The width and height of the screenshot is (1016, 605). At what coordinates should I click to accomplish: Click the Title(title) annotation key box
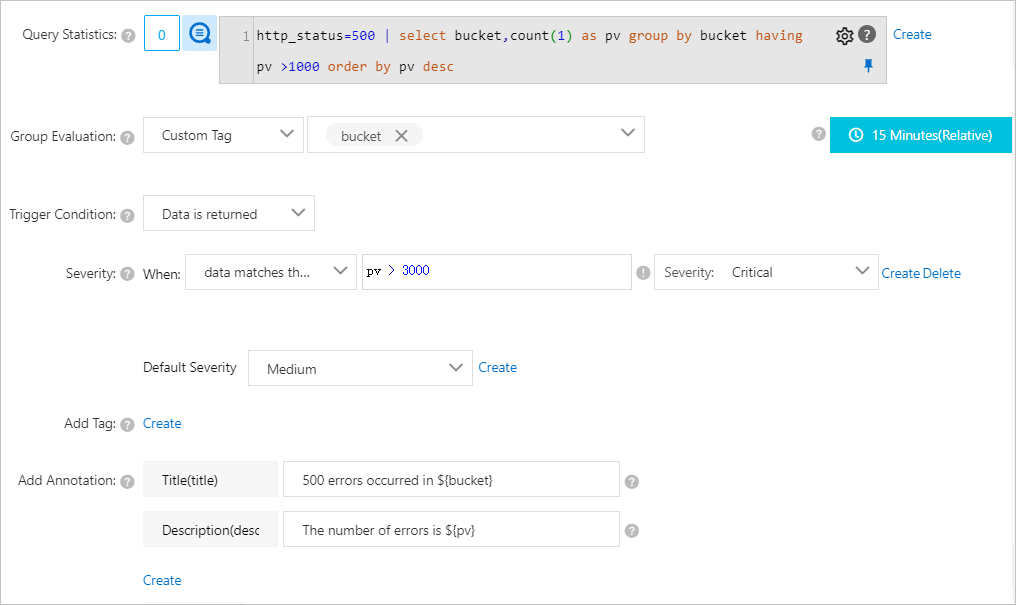pos(211,479)
